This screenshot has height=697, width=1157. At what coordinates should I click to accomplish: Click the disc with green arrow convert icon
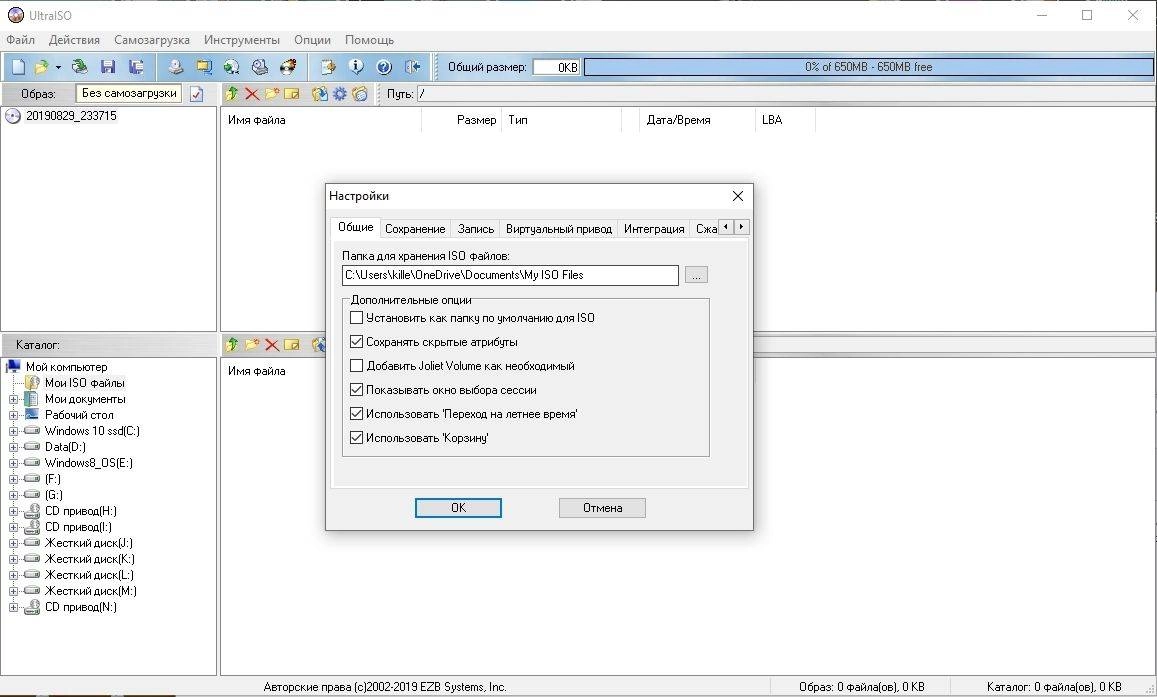tap(232, 67)
